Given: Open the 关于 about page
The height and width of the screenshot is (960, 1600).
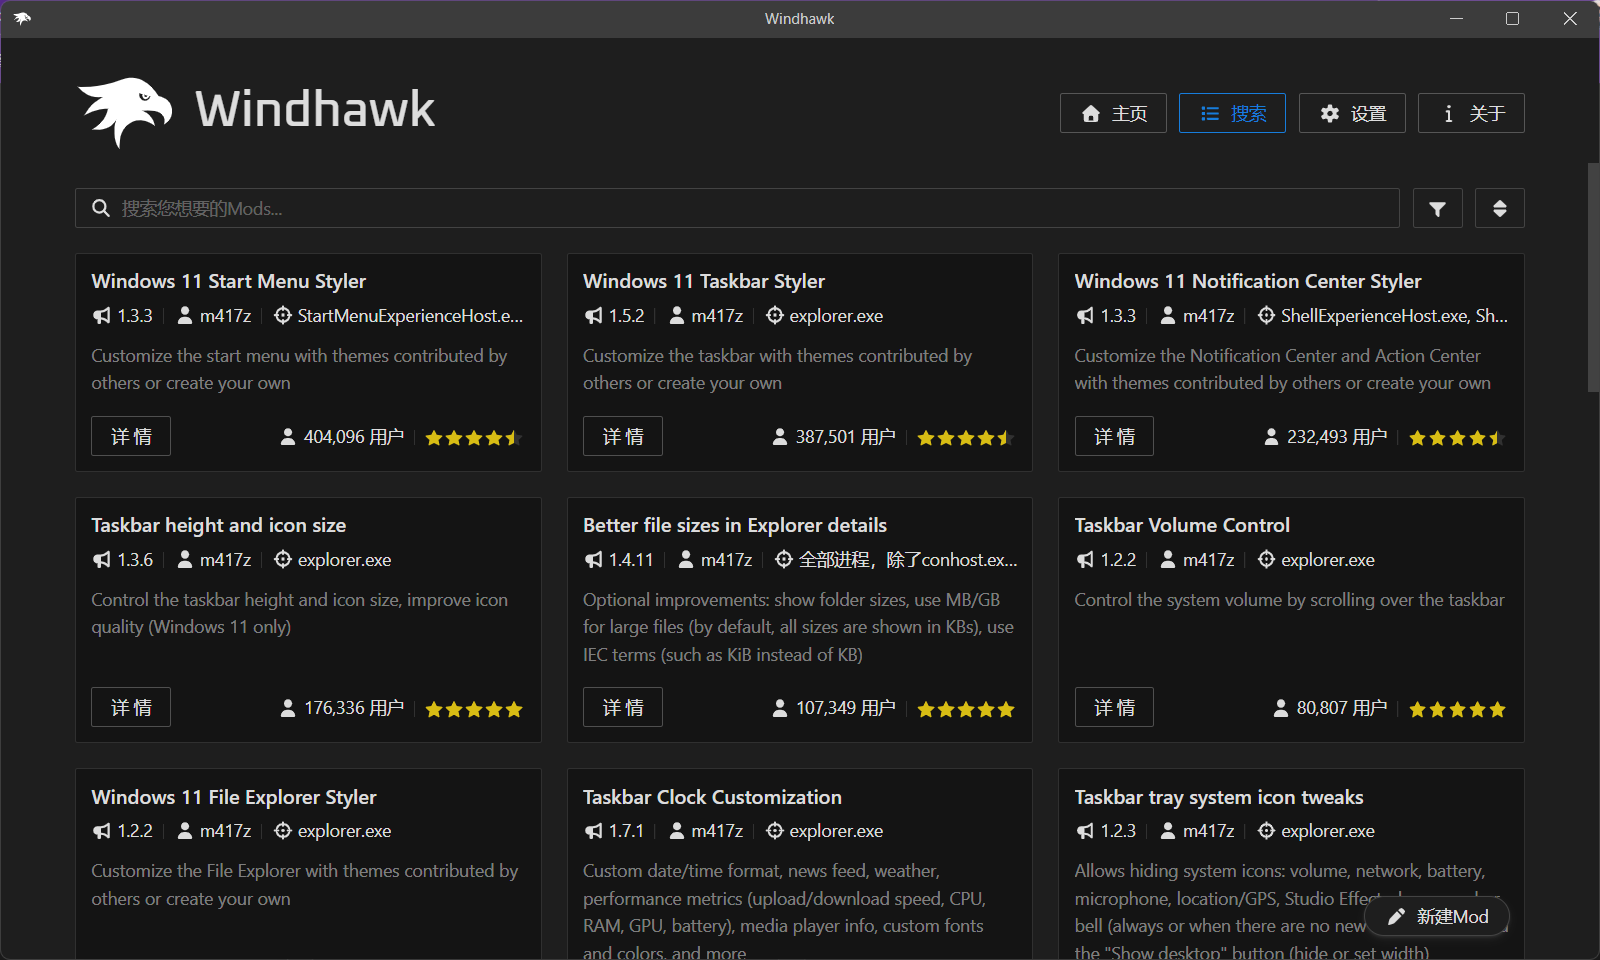Looking at the screenshot, I should point(1471,113).
